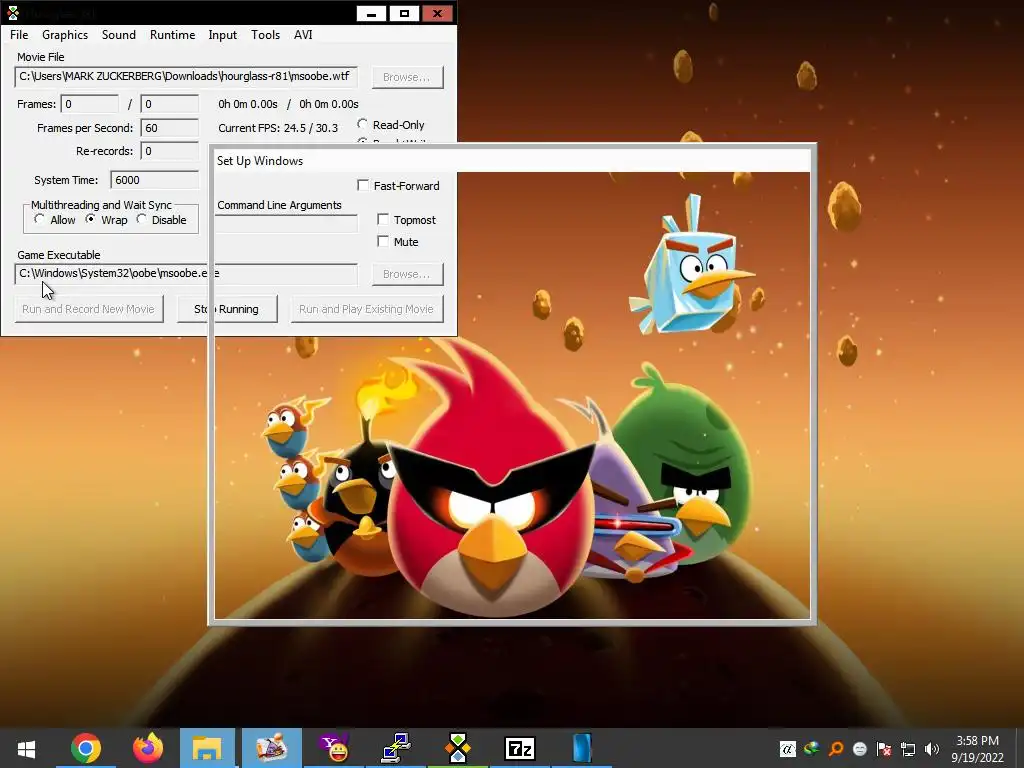This screenshot has height=768, width=1024.
Task: Click Browse next to Movie File
Action: (408, 77)
